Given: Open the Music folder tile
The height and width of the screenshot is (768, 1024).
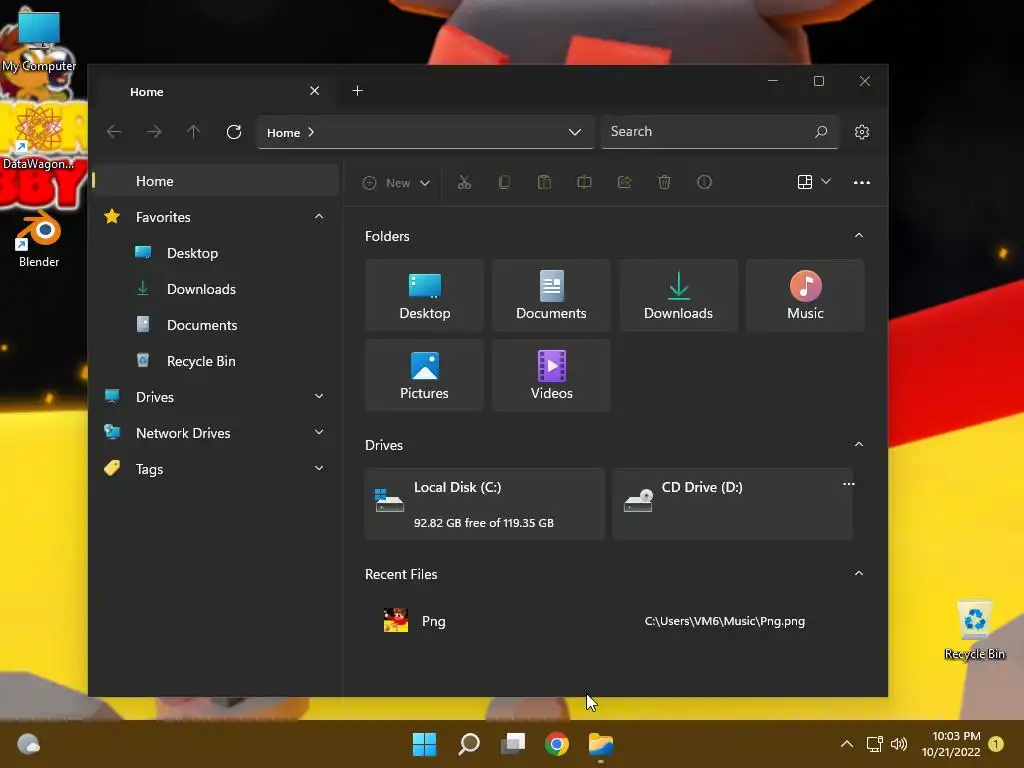Looking at the screenshot, I should [805, 295].
